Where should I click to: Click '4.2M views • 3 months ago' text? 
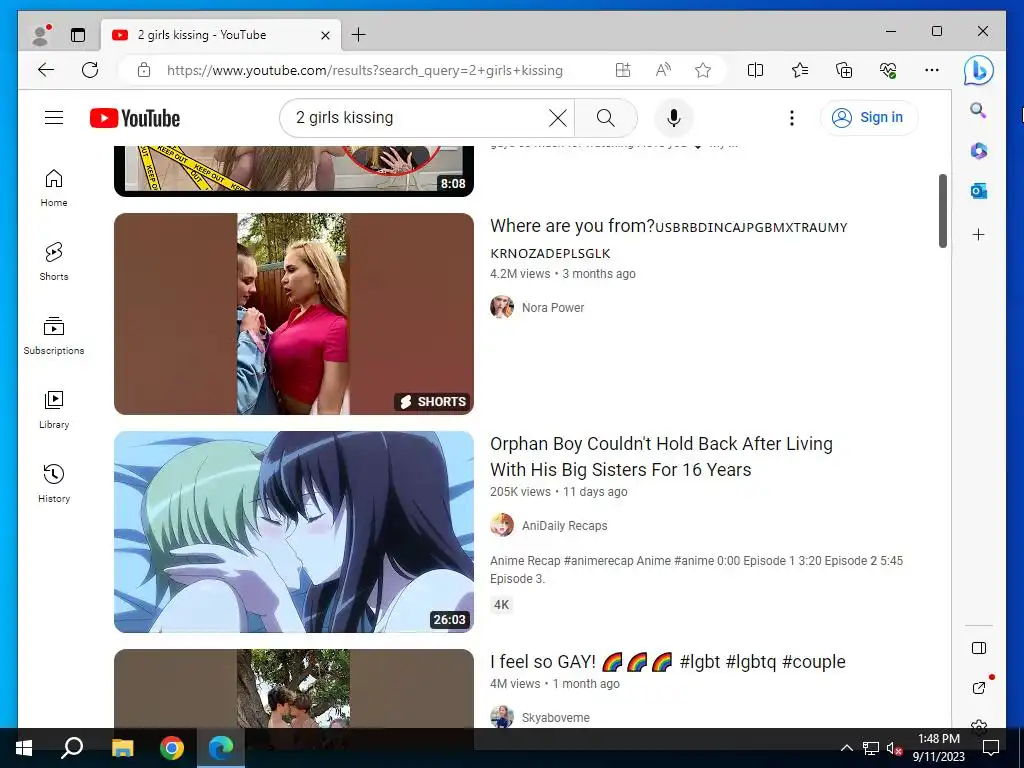pyautogui.click(x=562, y=274)
